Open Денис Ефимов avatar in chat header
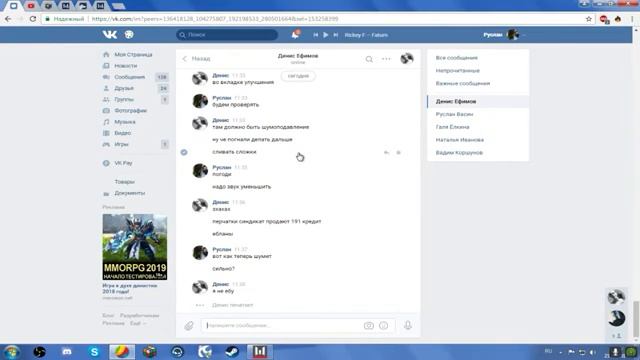The image size is (640, 360). coord(407,59)
